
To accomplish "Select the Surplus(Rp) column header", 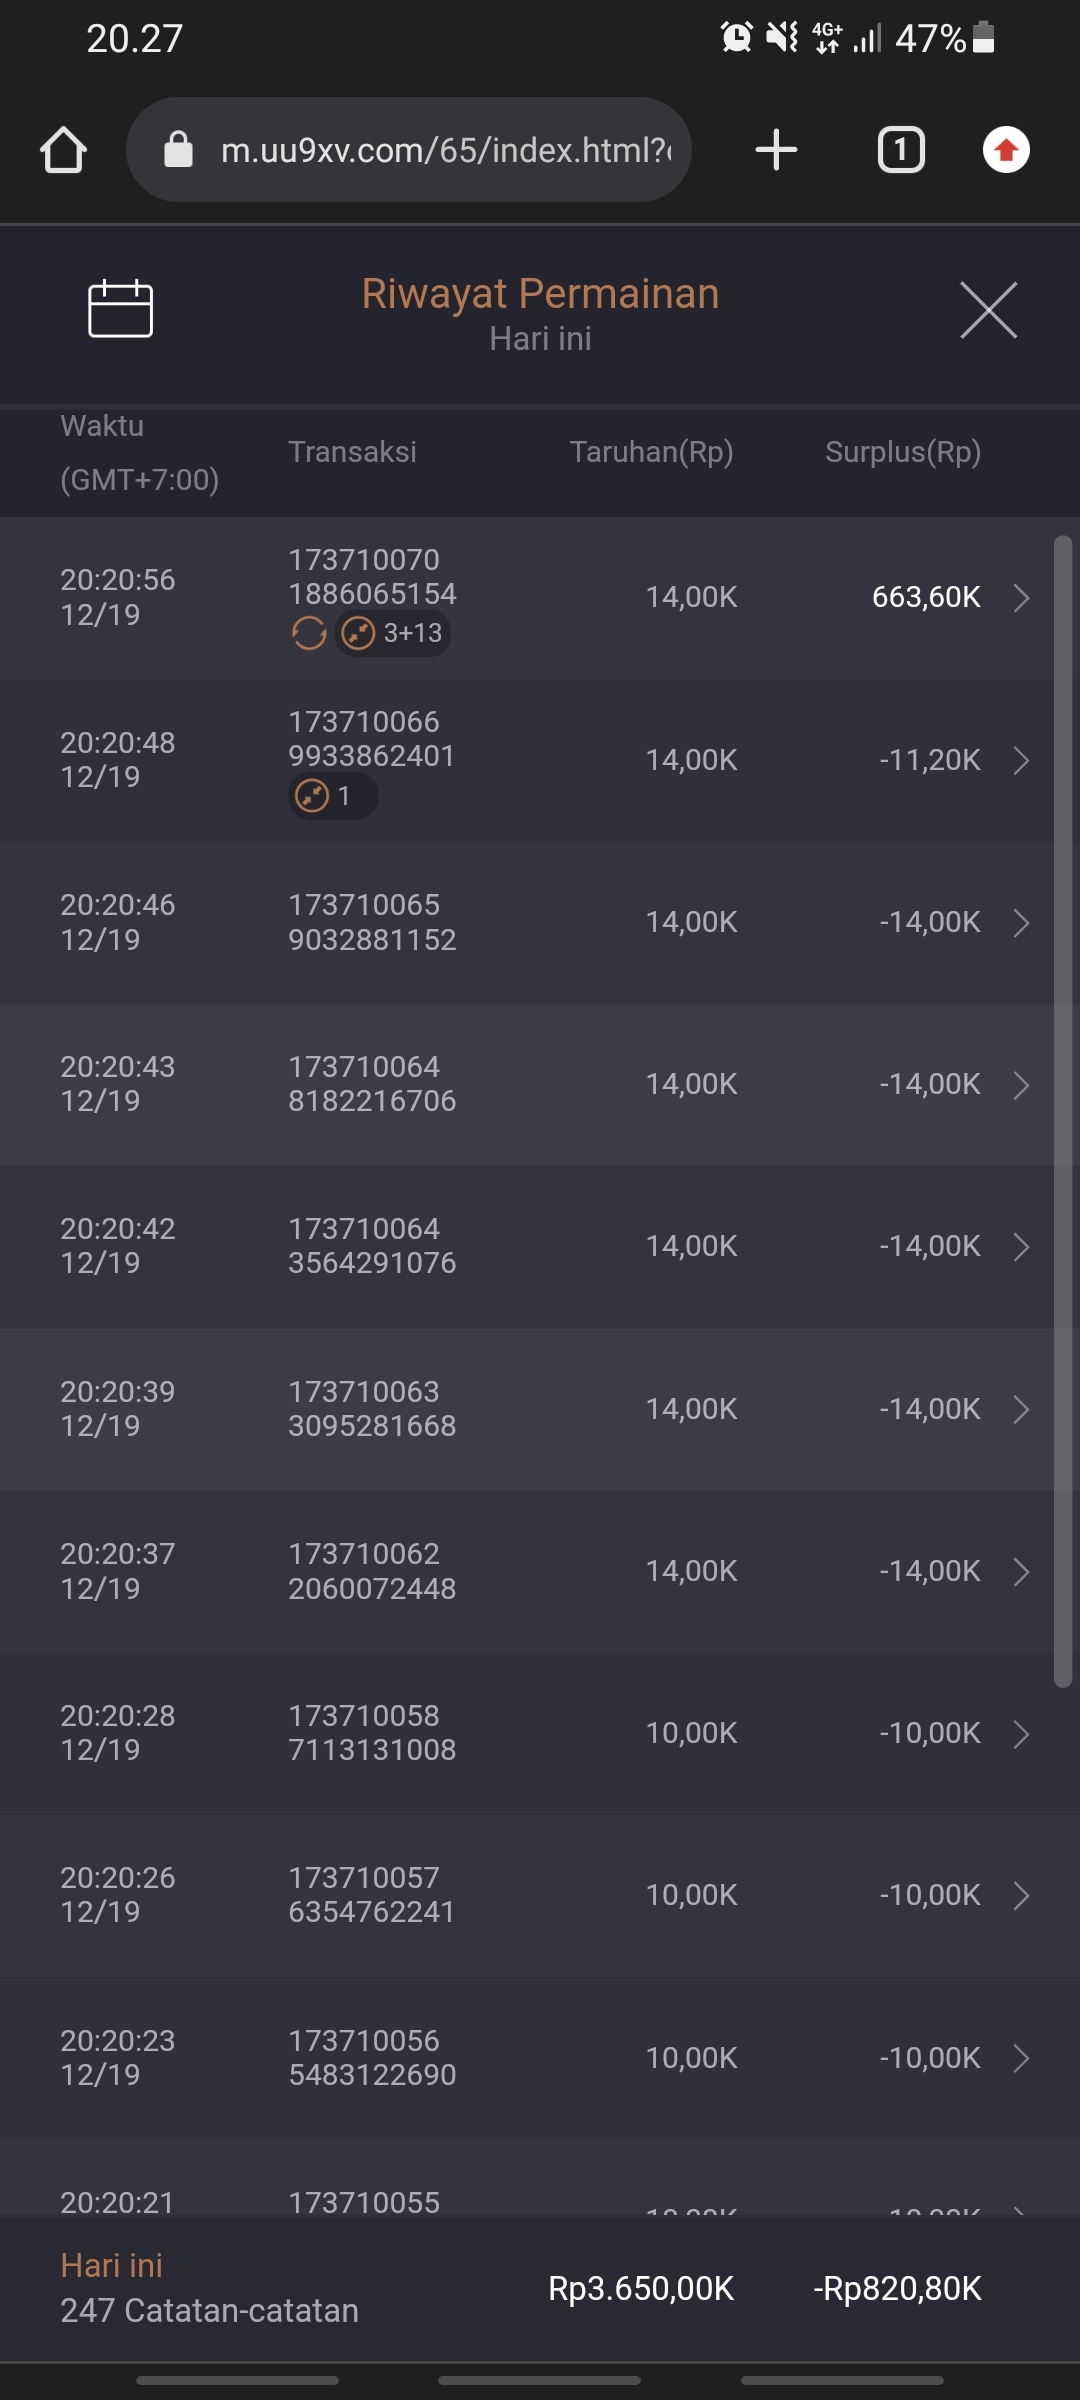I will pos(902,452).
